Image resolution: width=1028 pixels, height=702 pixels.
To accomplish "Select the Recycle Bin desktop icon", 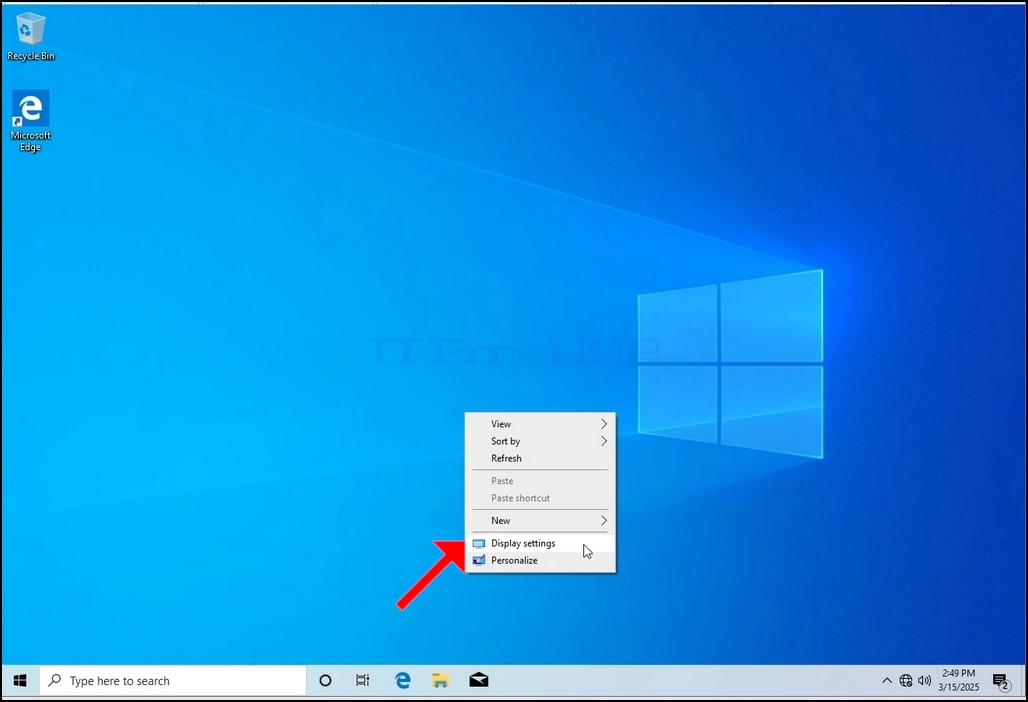I will coord(31,37).
